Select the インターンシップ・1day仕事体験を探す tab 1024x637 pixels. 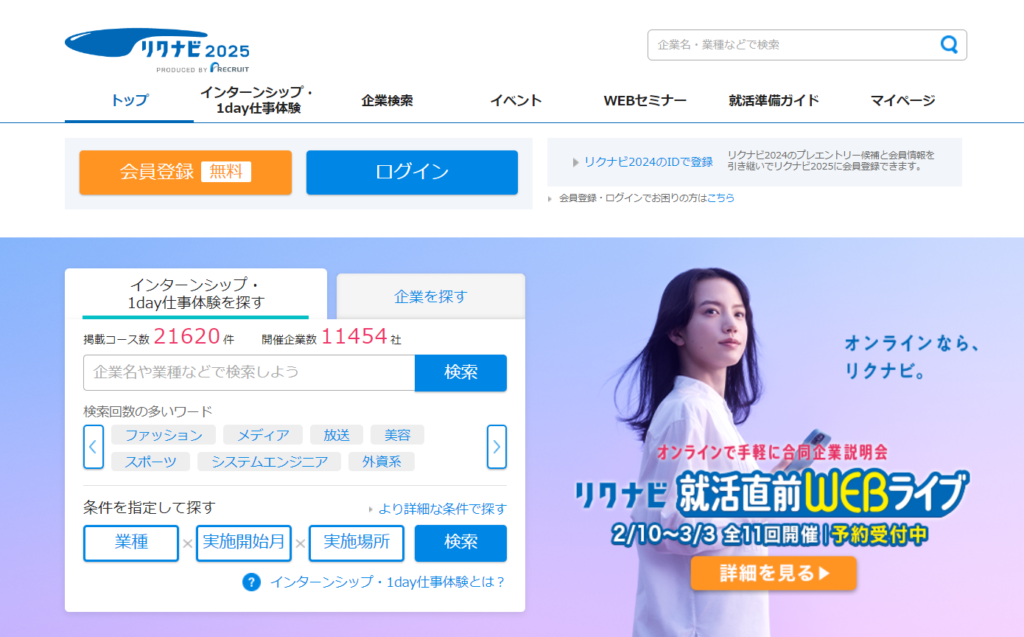(x=196, y=293)
